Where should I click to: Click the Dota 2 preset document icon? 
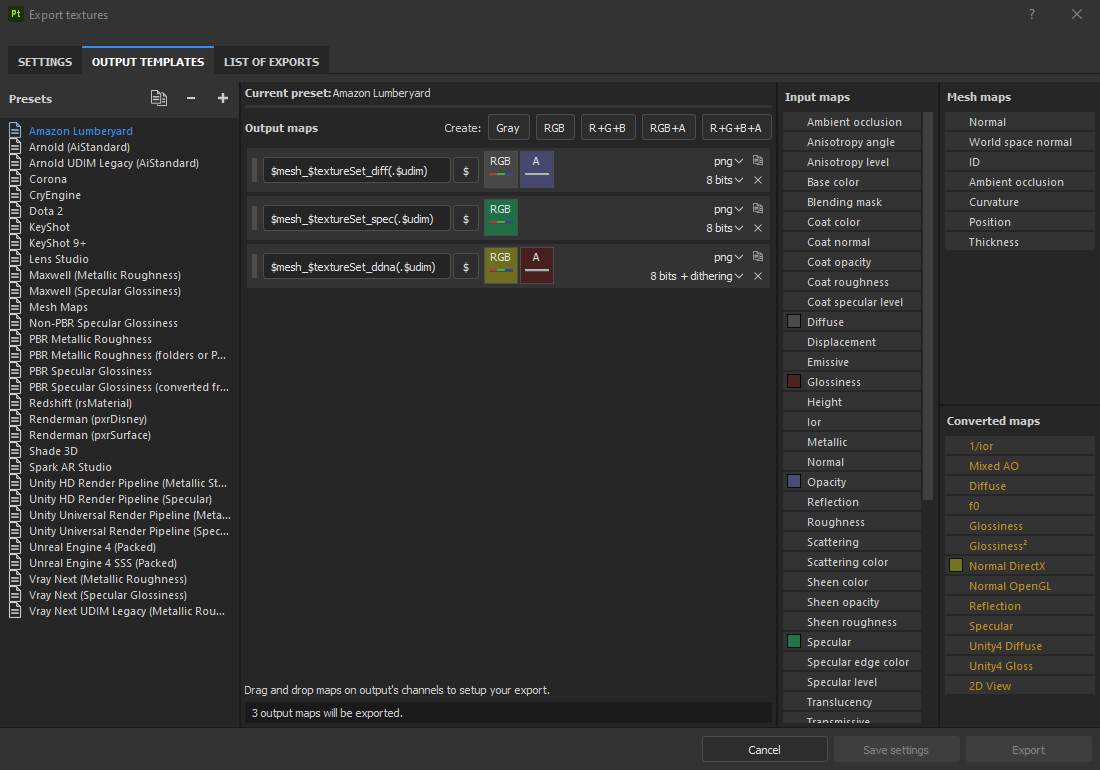pos(15,211)
